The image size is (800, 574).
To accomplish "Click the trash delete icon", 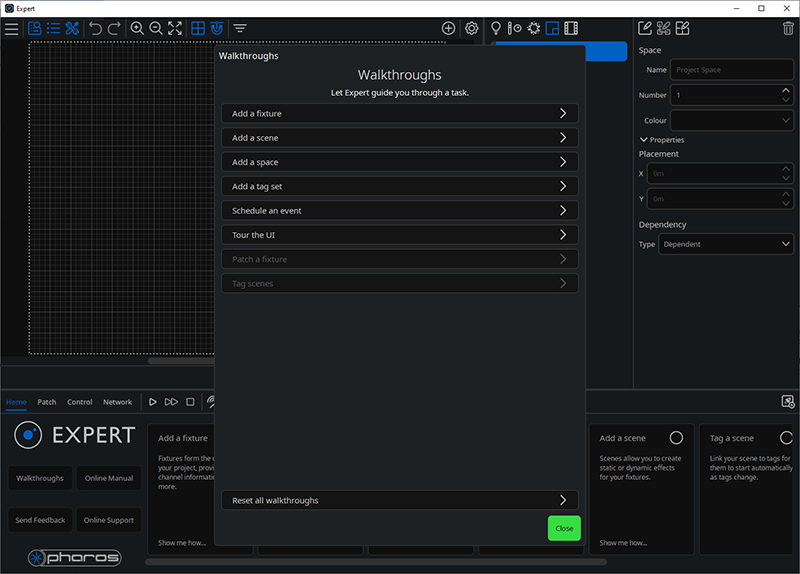I will (788, 28).
